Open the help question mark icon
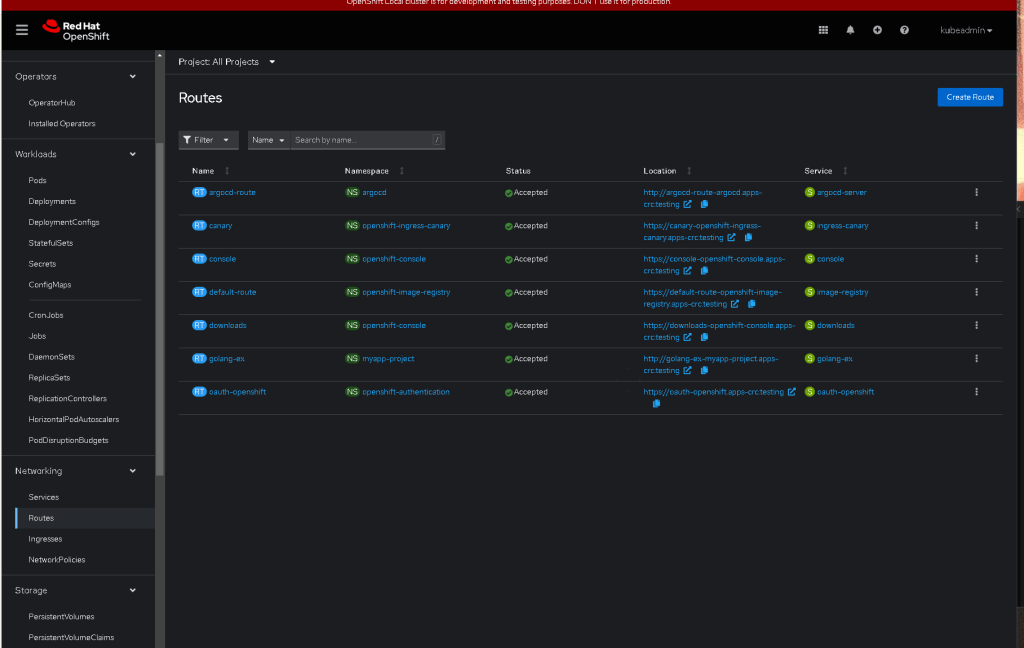 tap(904, 30)
